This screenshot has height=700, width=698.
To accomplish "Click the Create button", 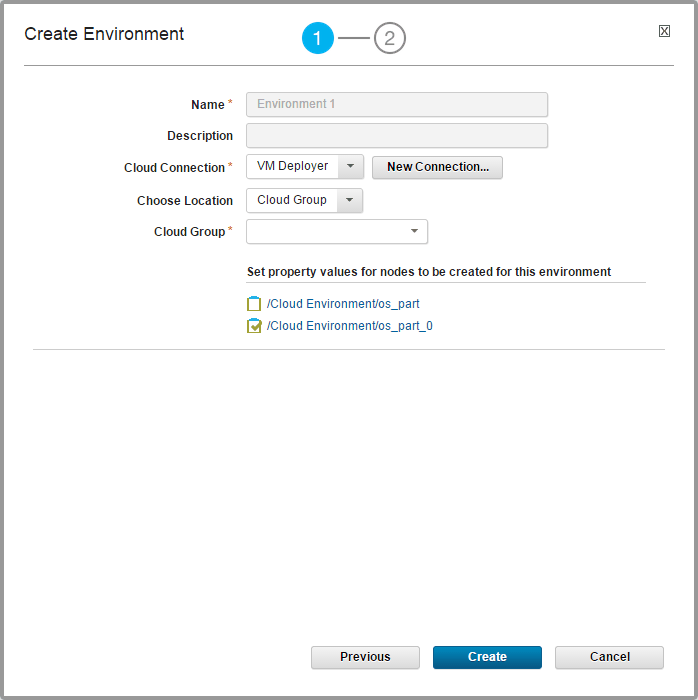I will click(x=487, y=657).
